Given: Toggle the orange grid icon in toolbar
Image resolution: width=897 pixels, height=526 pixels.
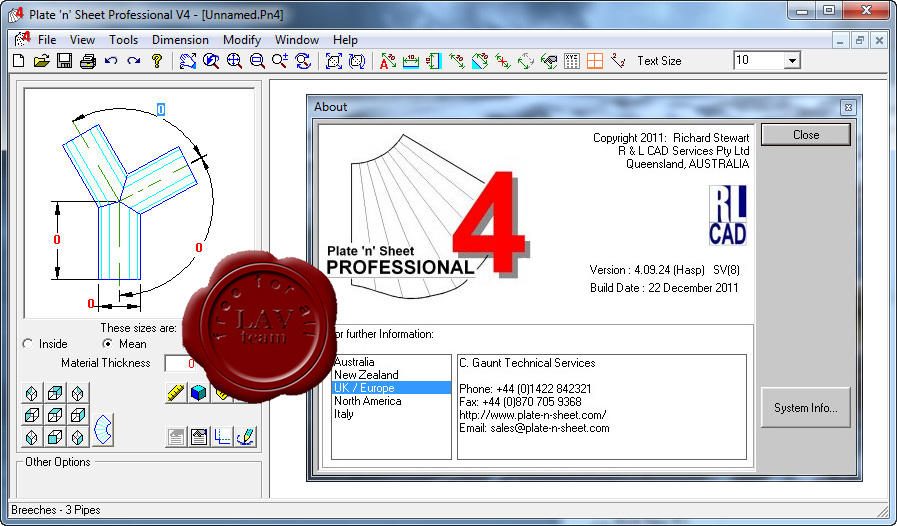Looking at the screenshot, I should [595, 61].
